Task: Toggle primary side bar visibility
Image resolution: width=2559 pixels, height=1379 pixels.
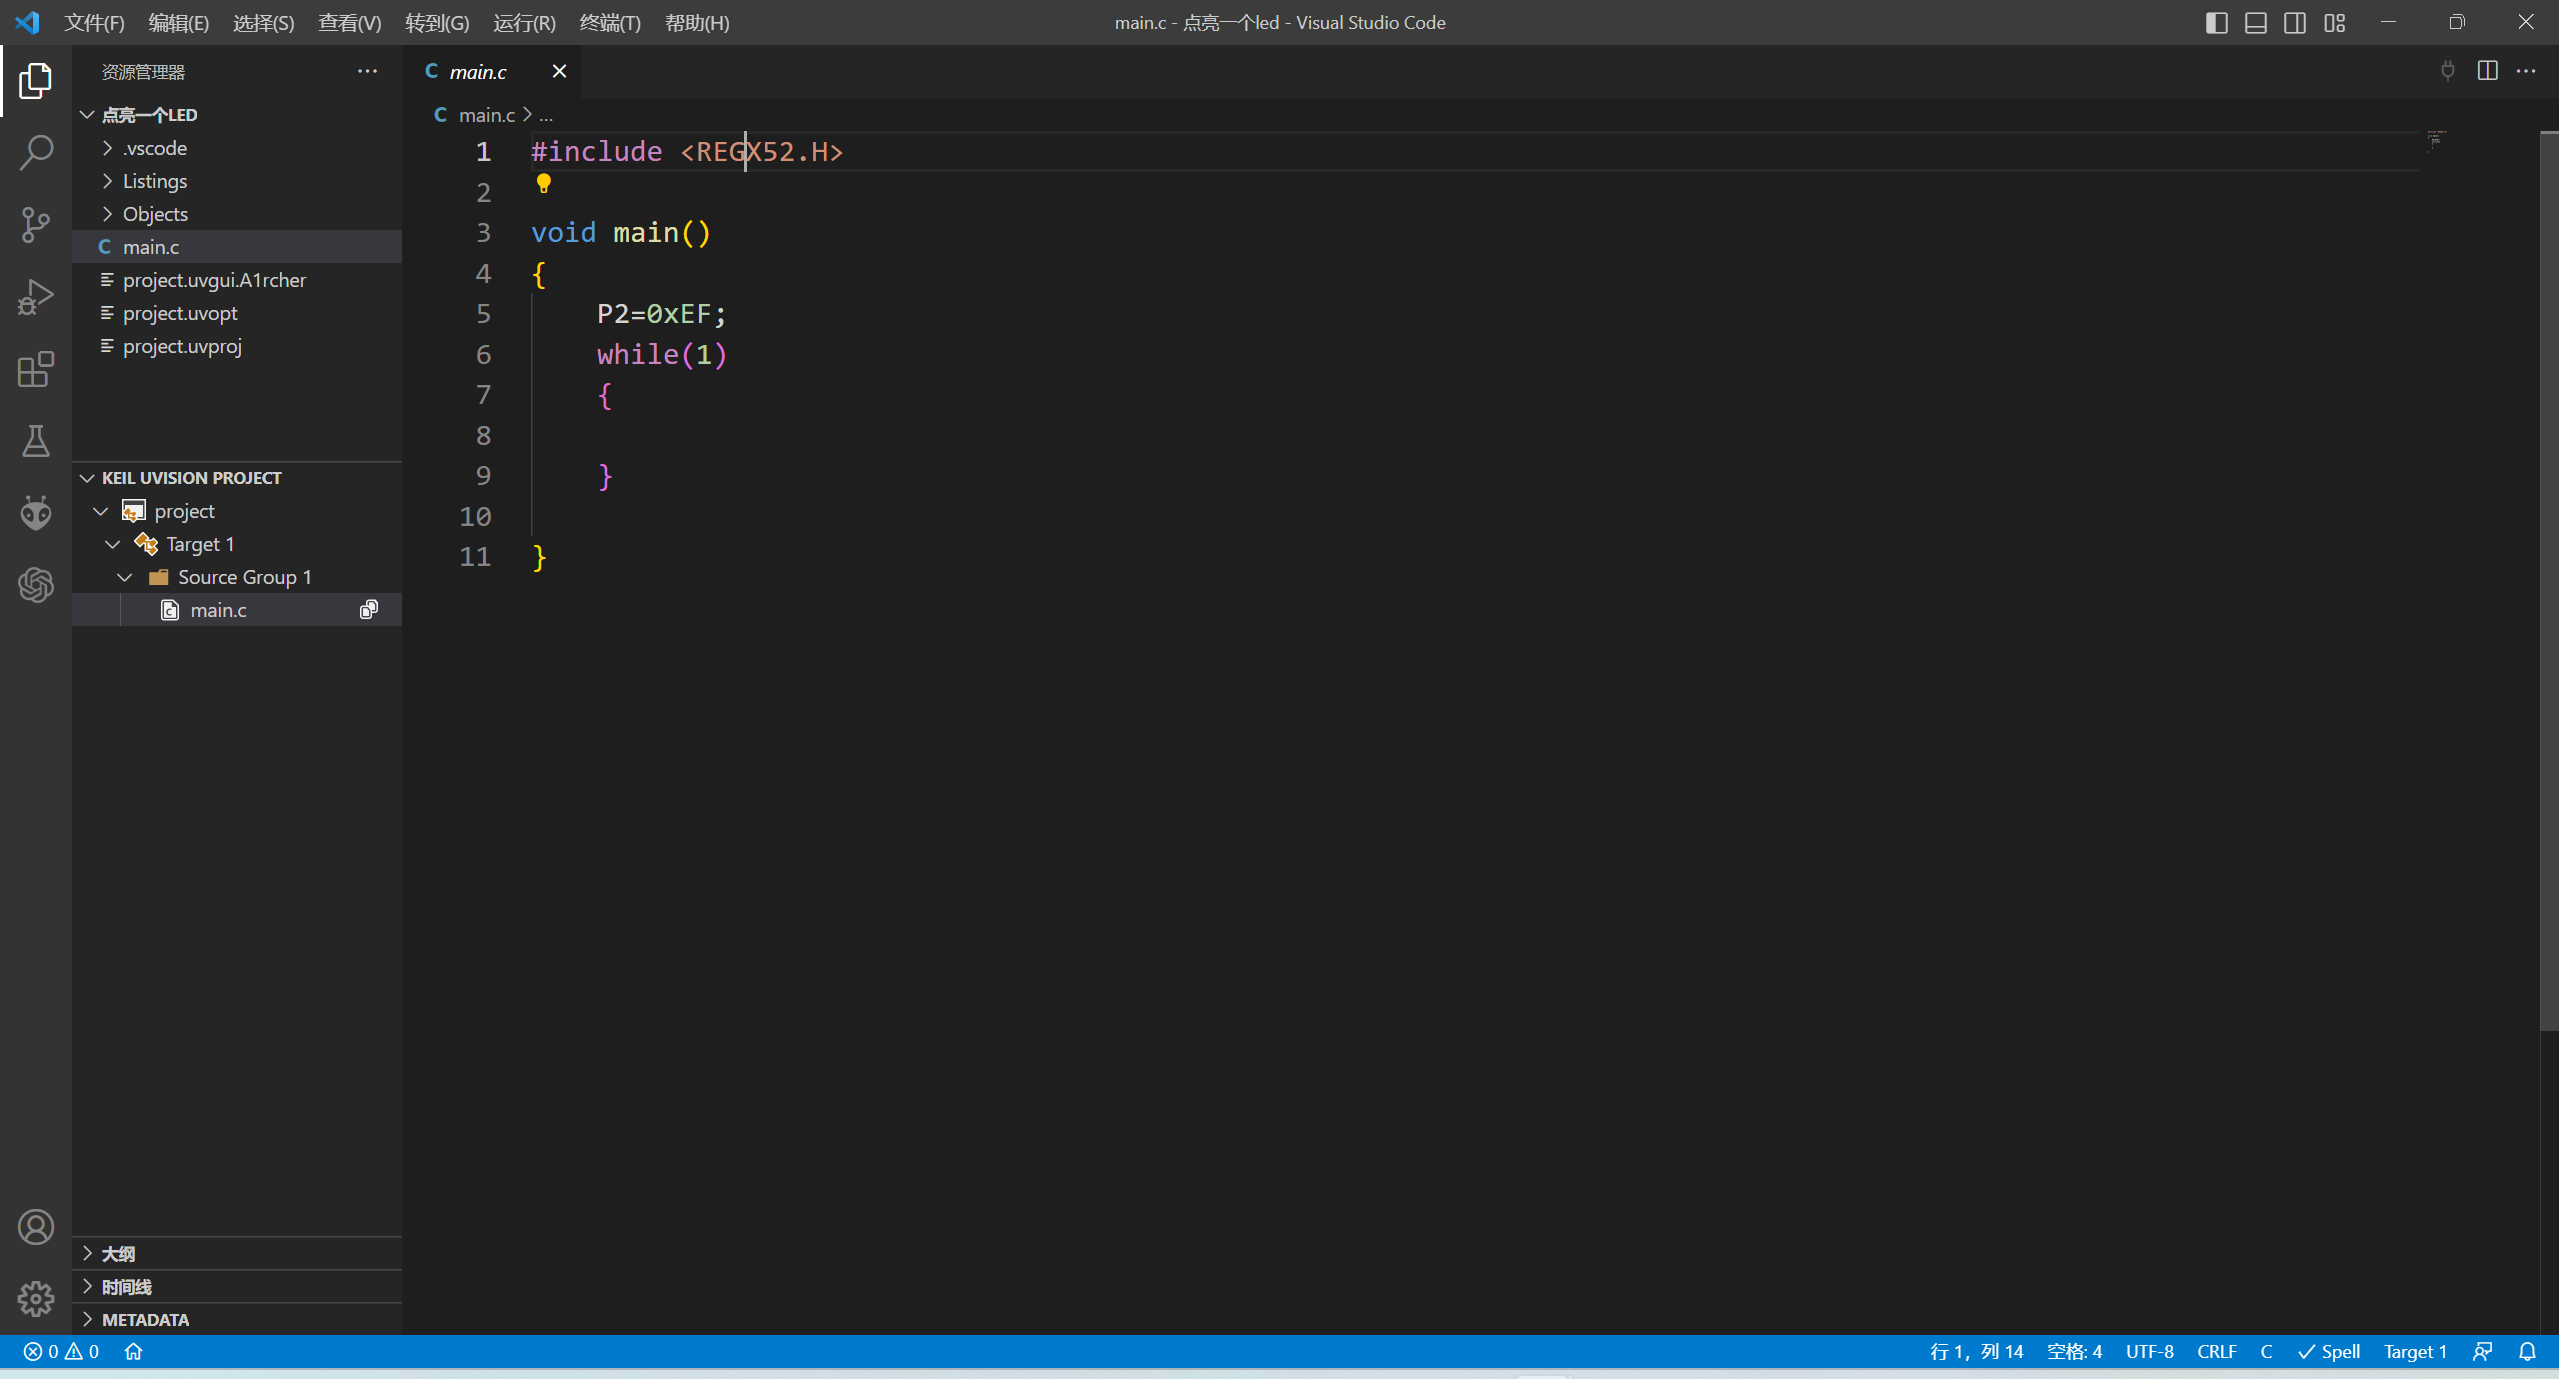Action: tap(2216, 23)
